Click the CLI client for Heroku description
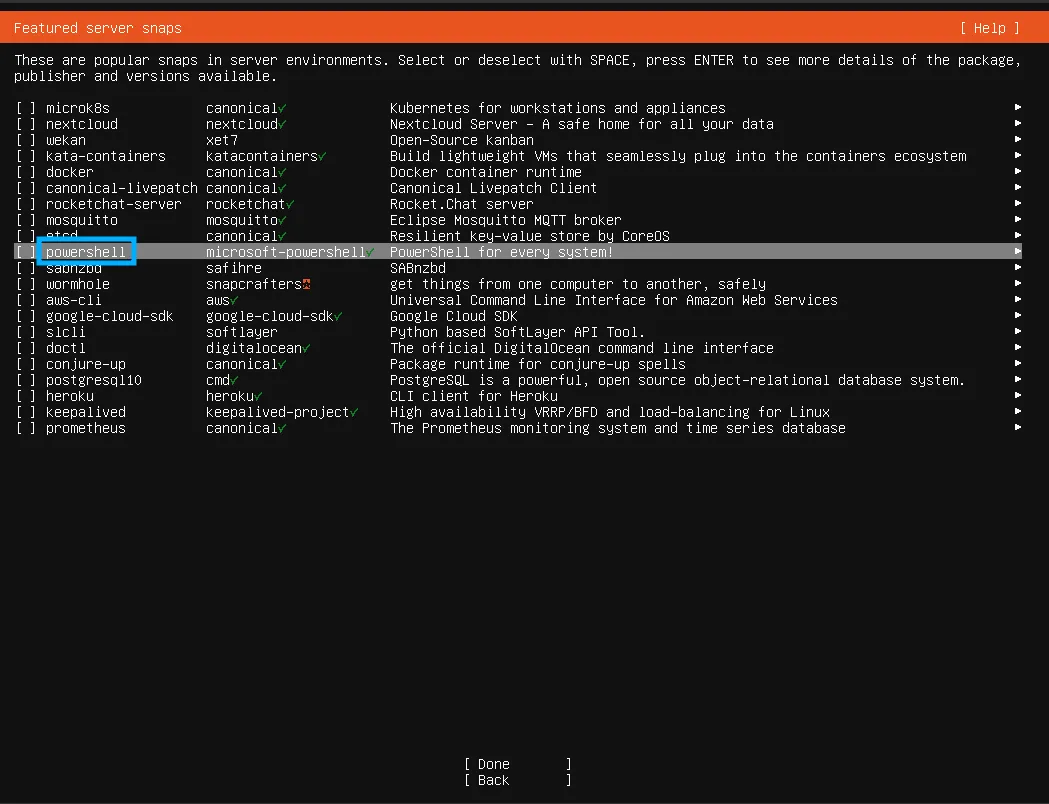 point(474,397)
